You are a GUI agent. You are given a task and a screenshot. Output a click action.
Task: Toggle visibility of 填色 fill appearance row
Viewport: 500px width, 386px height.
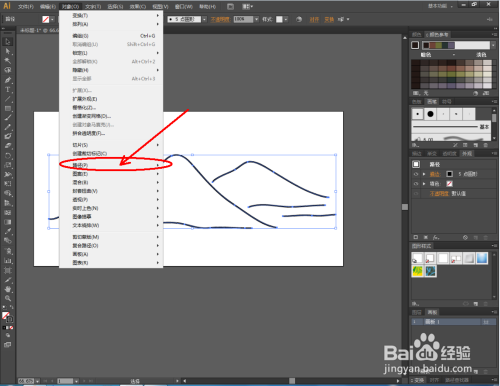click(x=416, y=184)
